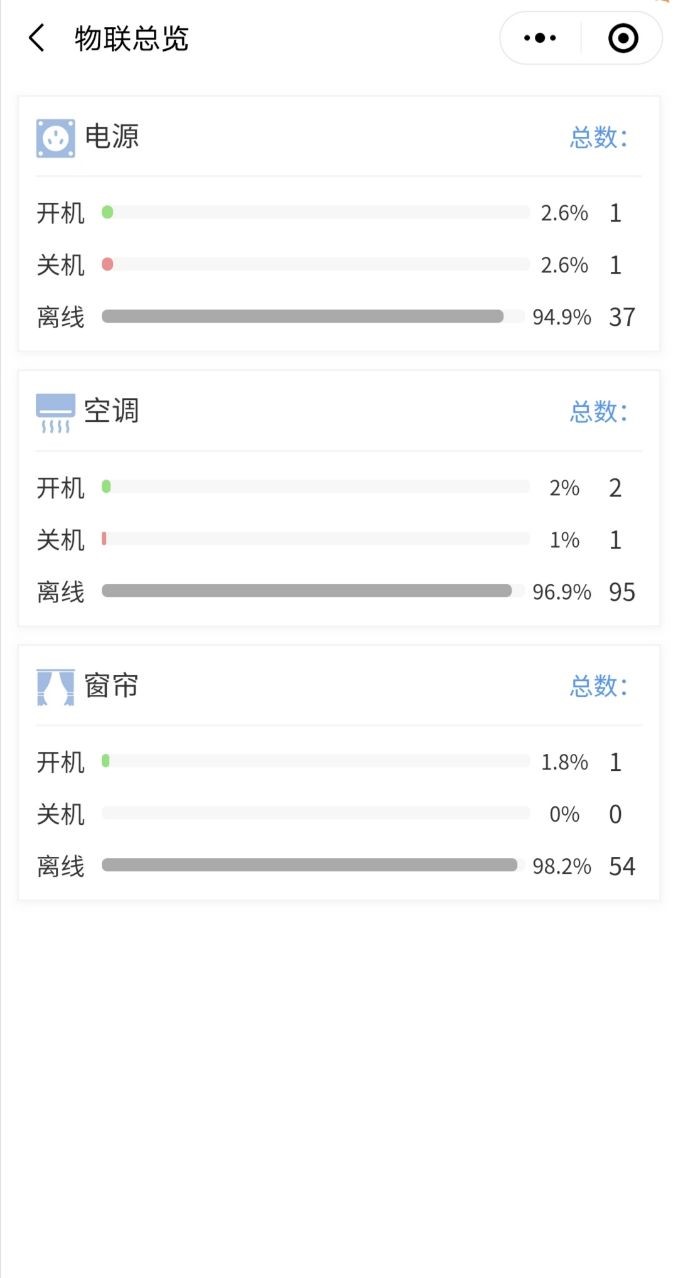678x1278 pixels.
Task: Open the three-dot more menu
Action: pyautogui.click(x=540, y=39)
